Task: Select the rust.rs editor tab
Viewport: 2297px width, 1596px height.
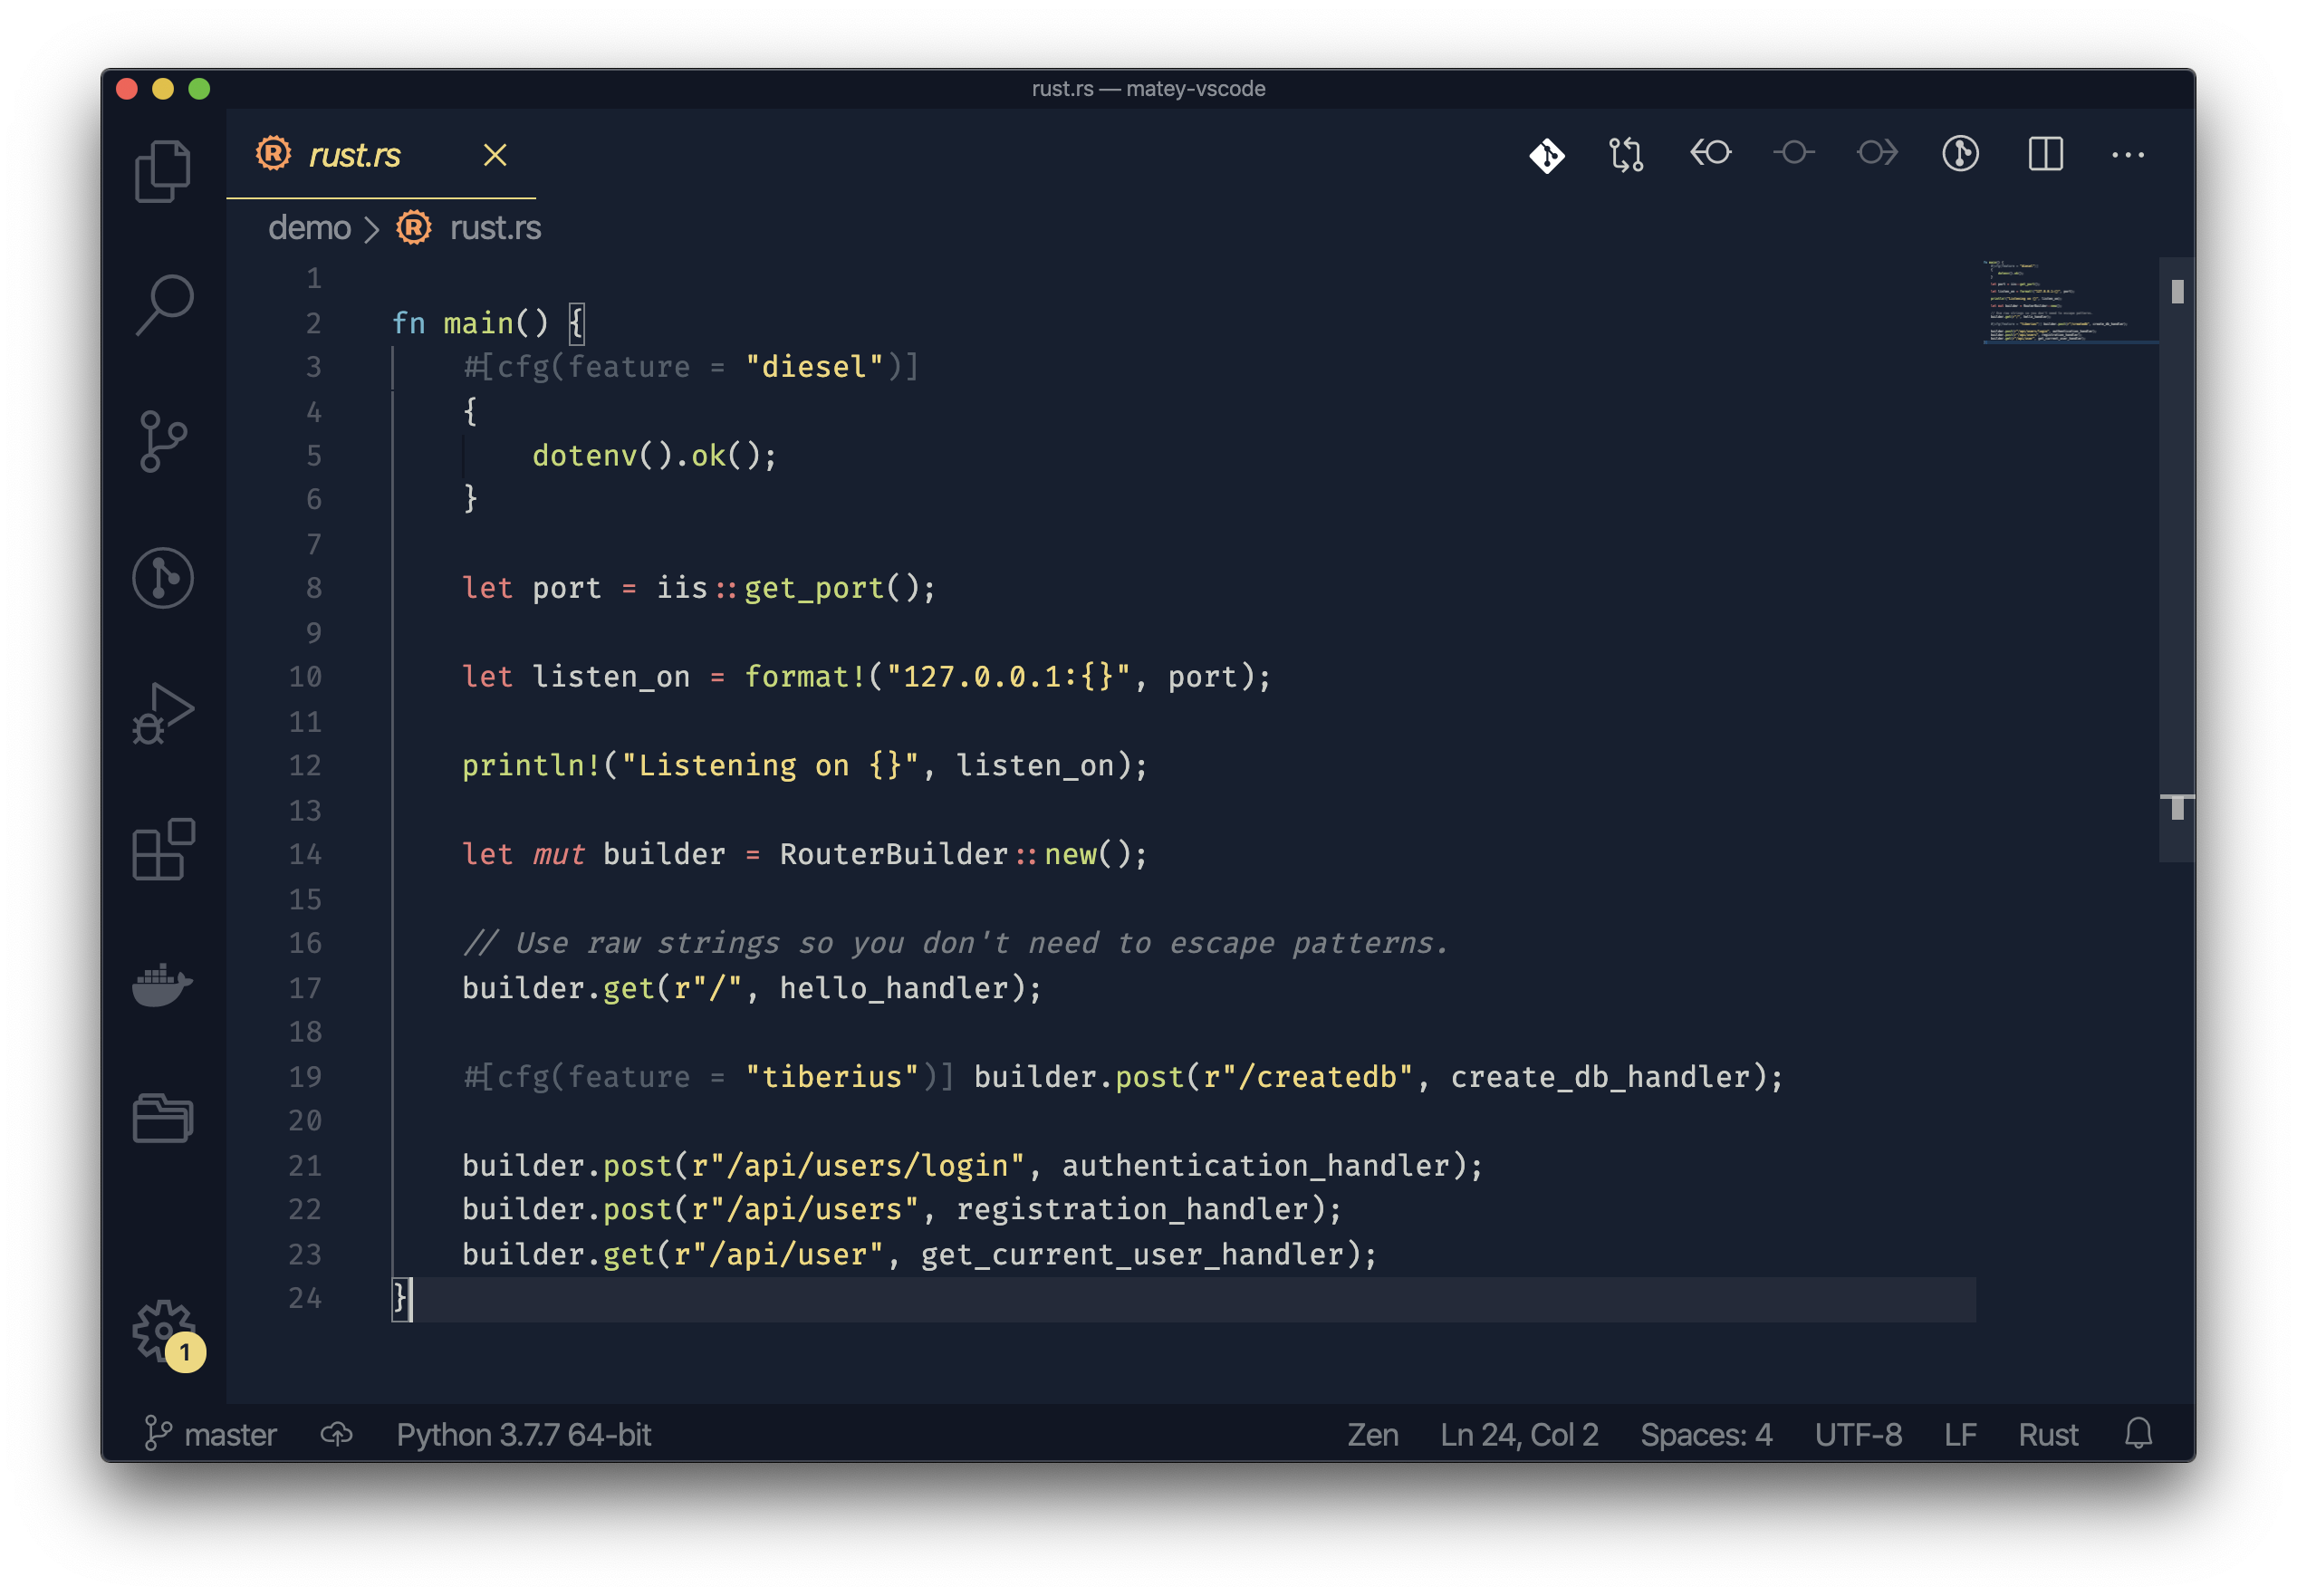Action: tap(354, 155)
